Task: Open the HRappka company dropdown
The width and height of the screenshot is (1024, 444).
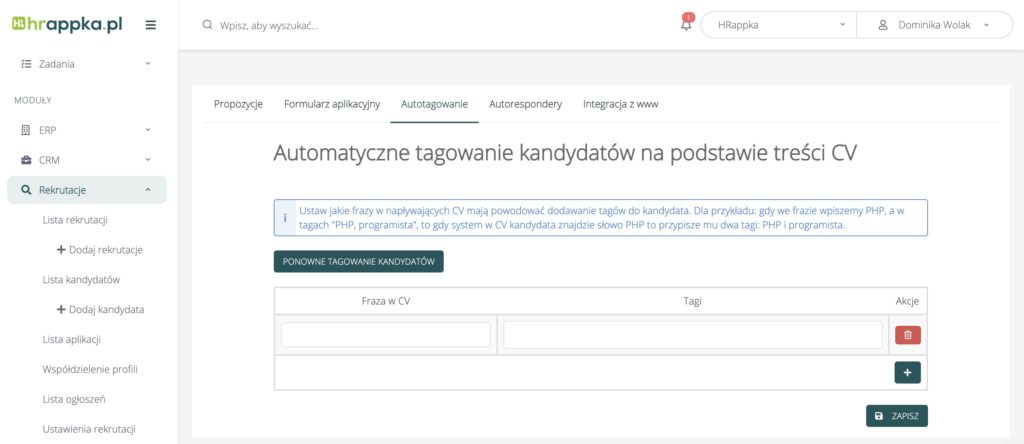Action: (x=778, y=25)
